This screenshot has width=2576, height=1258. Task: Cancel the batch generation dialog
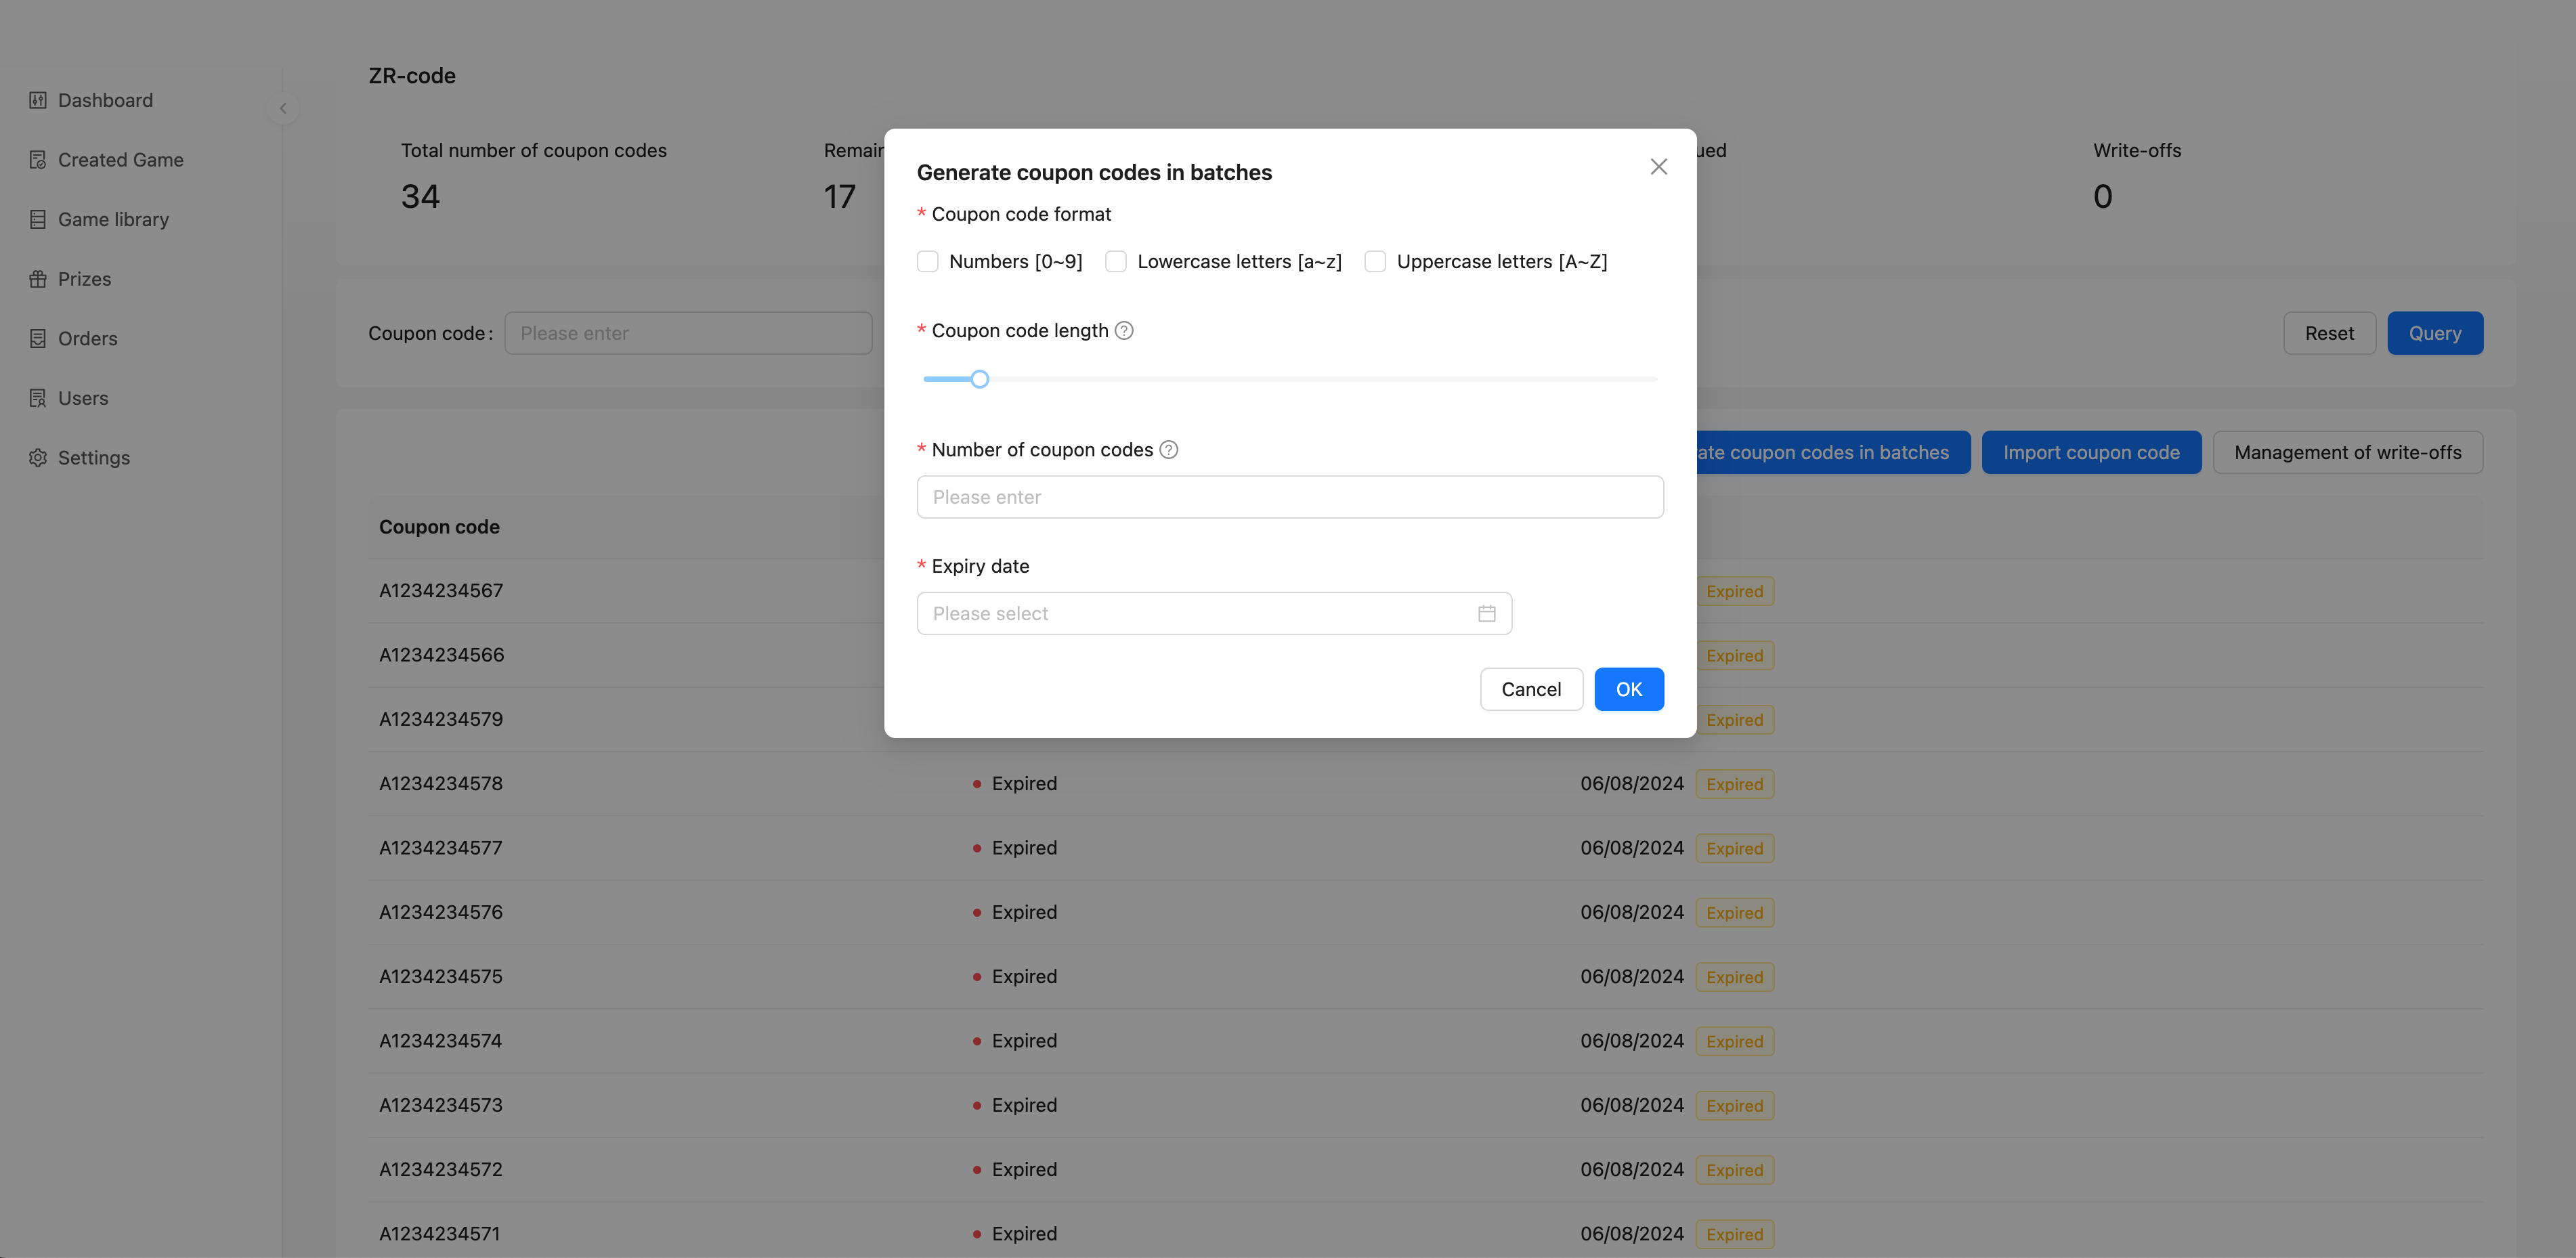click(1530, 689)
